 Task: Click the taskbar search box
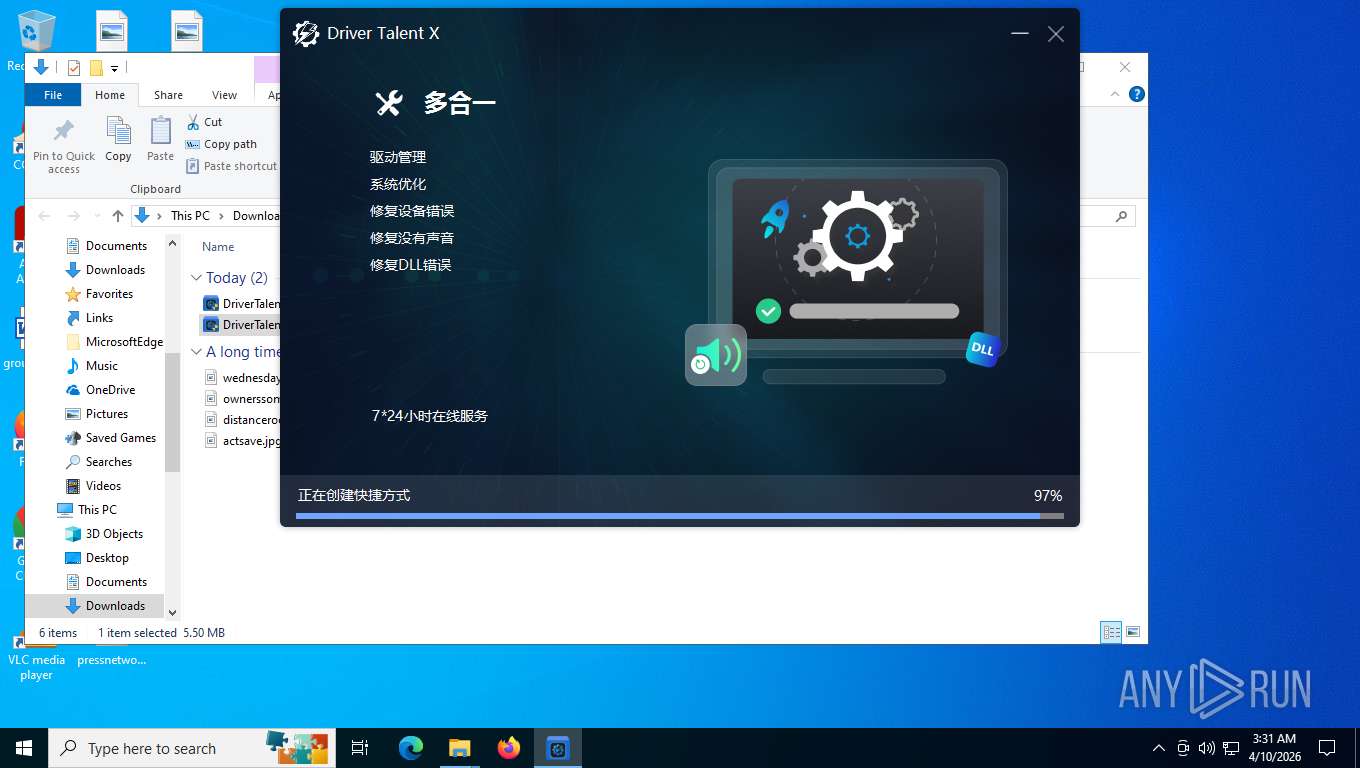[x=193, y=748]
